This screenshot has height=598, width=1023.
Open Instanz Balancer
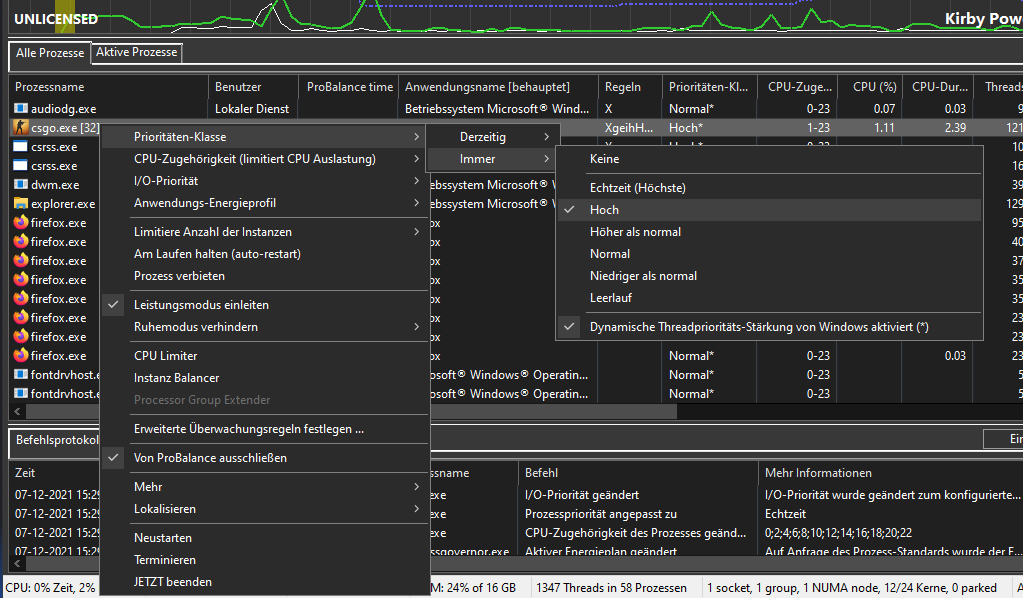(x=264, y=378)
